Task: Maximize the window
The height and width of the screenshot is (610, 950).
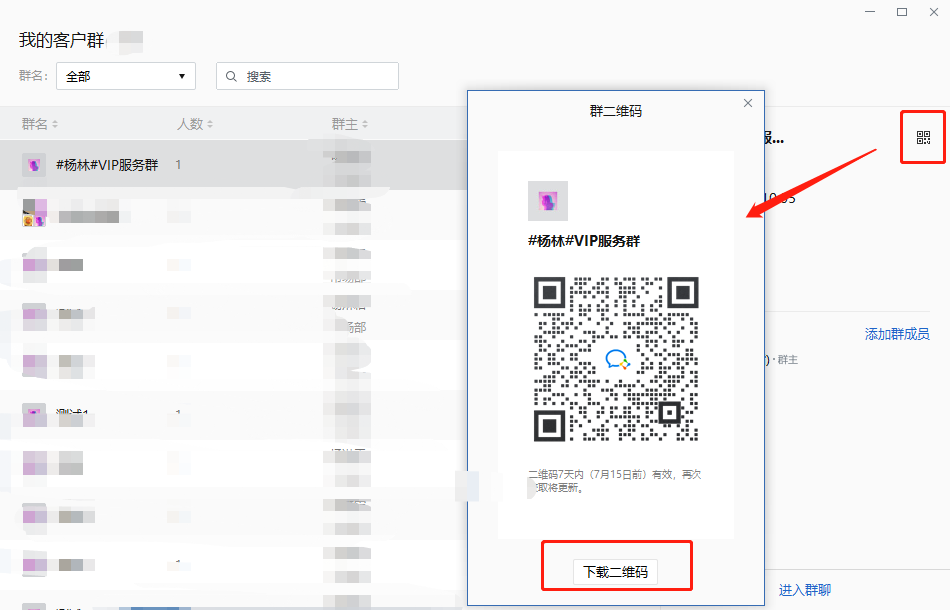Action: click(902, 12)
